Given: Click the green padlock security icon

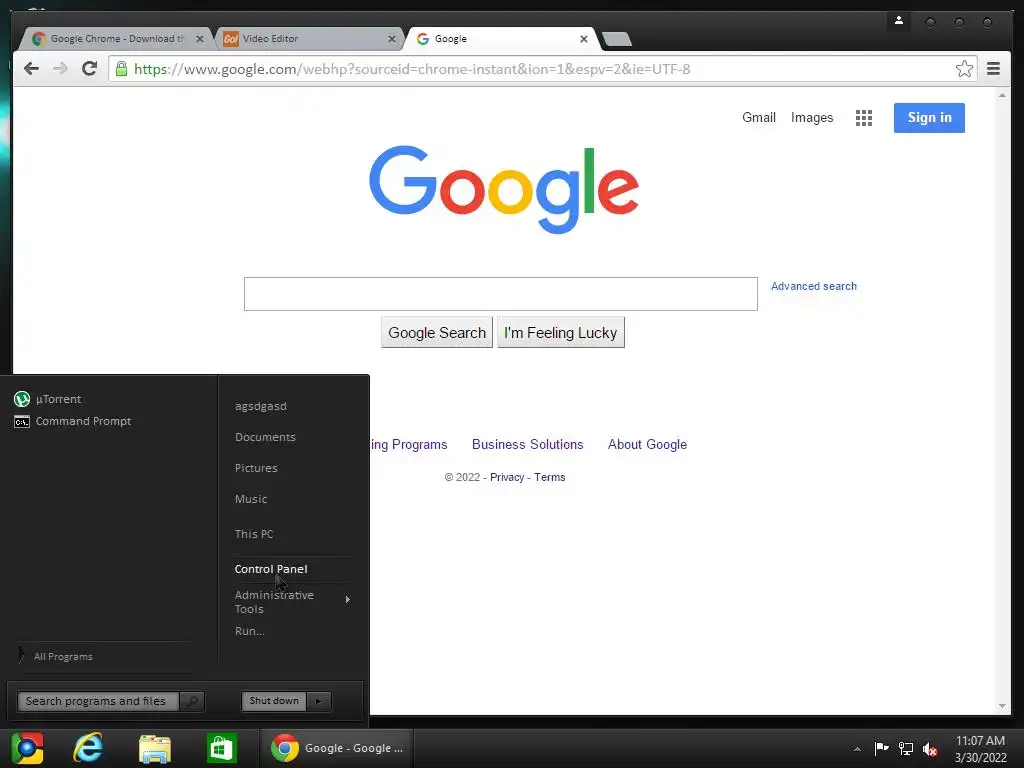Looking at the screenshot, I should [x=121, y=69].
